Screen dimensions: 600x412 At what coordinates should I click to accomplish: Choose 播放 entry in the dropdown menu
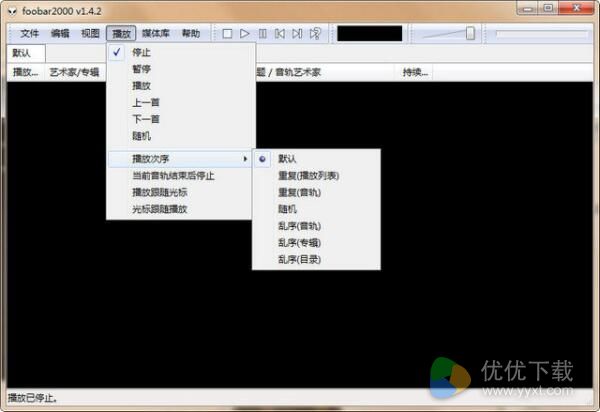tap(181, 86)
